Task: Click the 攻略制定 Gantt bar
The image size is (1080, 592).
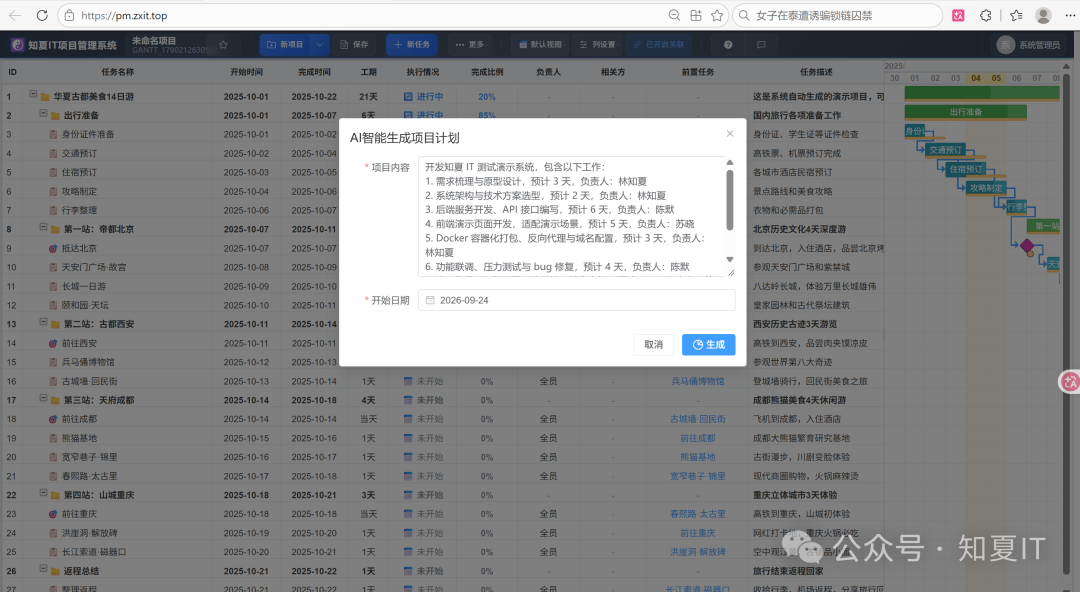Action: pos(986,187)
